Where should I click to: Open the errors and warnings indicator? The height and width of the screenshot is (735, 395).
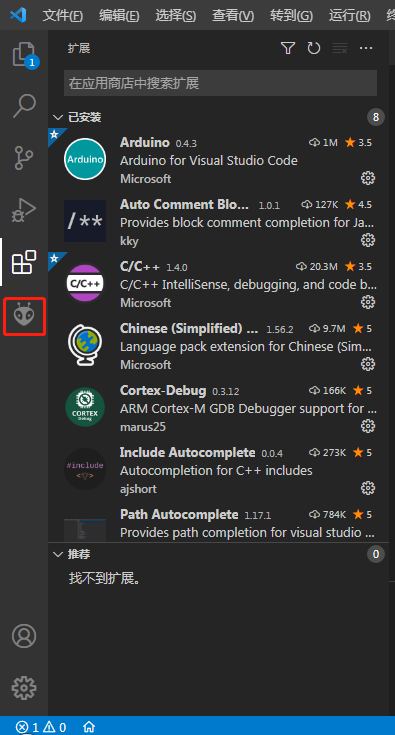click(x=41, y=727)
